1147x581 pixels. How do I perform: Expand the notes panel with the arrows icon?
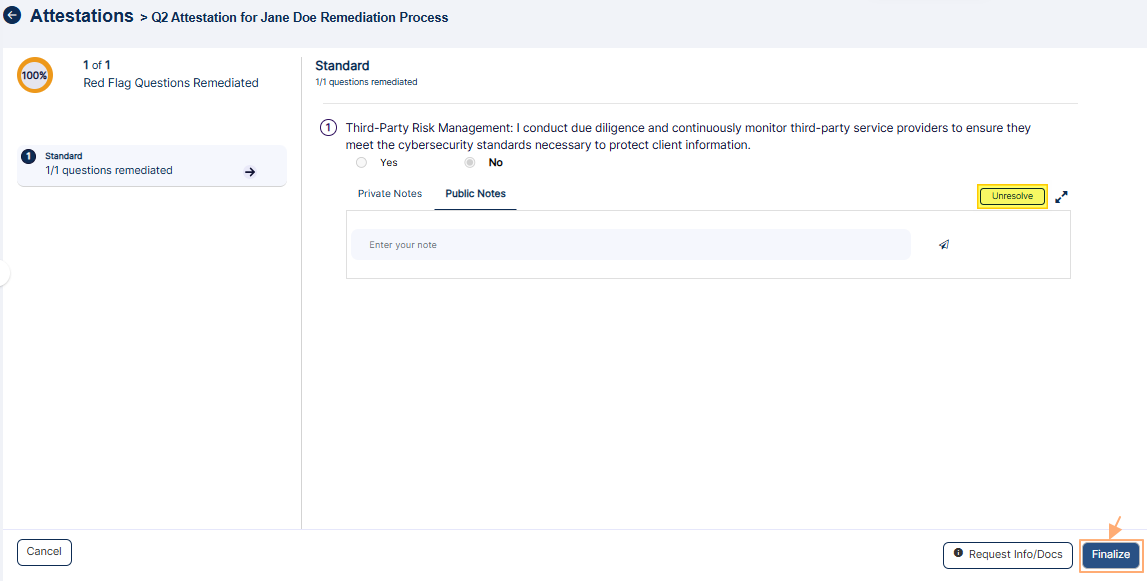[x=1062, y=197]
